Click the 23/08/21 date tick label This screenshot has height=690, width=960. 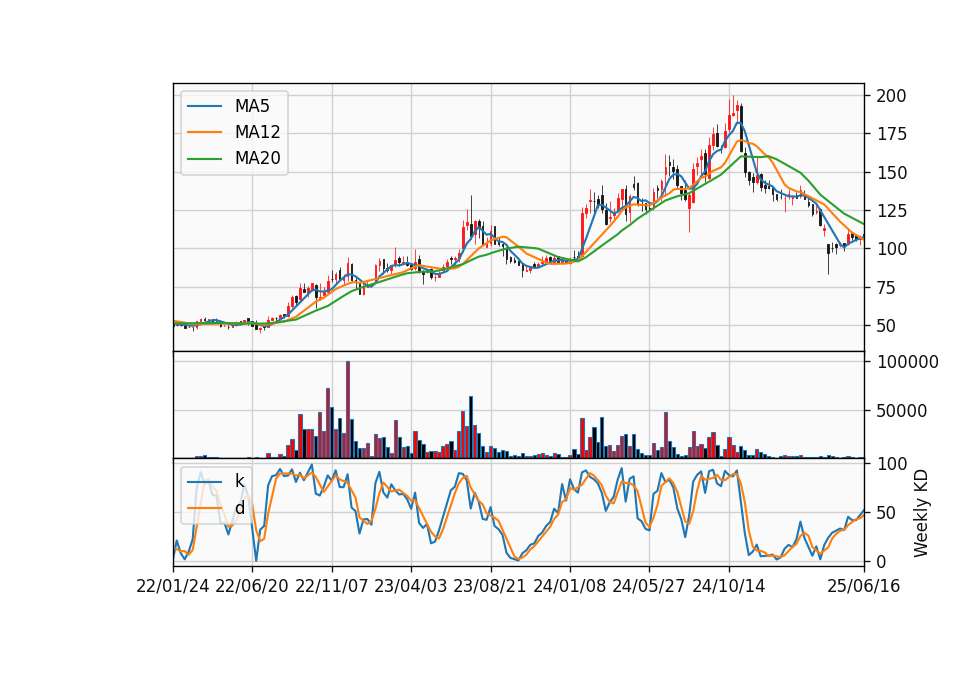coord(490,587)
